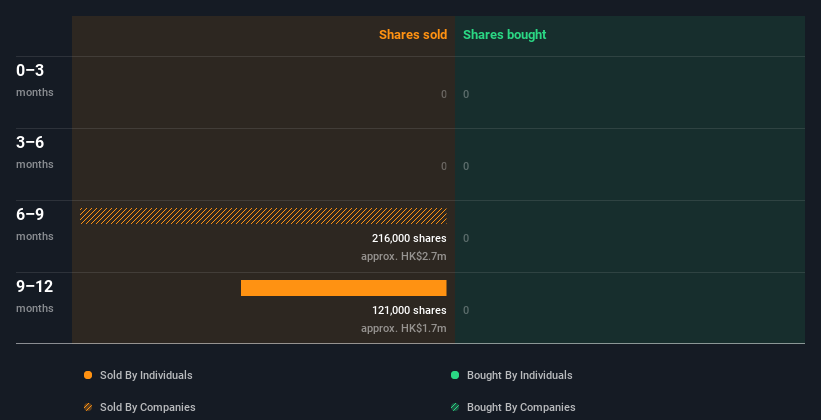This screenshot has height=420, width=821.
Task: Click the orange Sold By Individuals legend dot
Action: [x=88, y=375]
